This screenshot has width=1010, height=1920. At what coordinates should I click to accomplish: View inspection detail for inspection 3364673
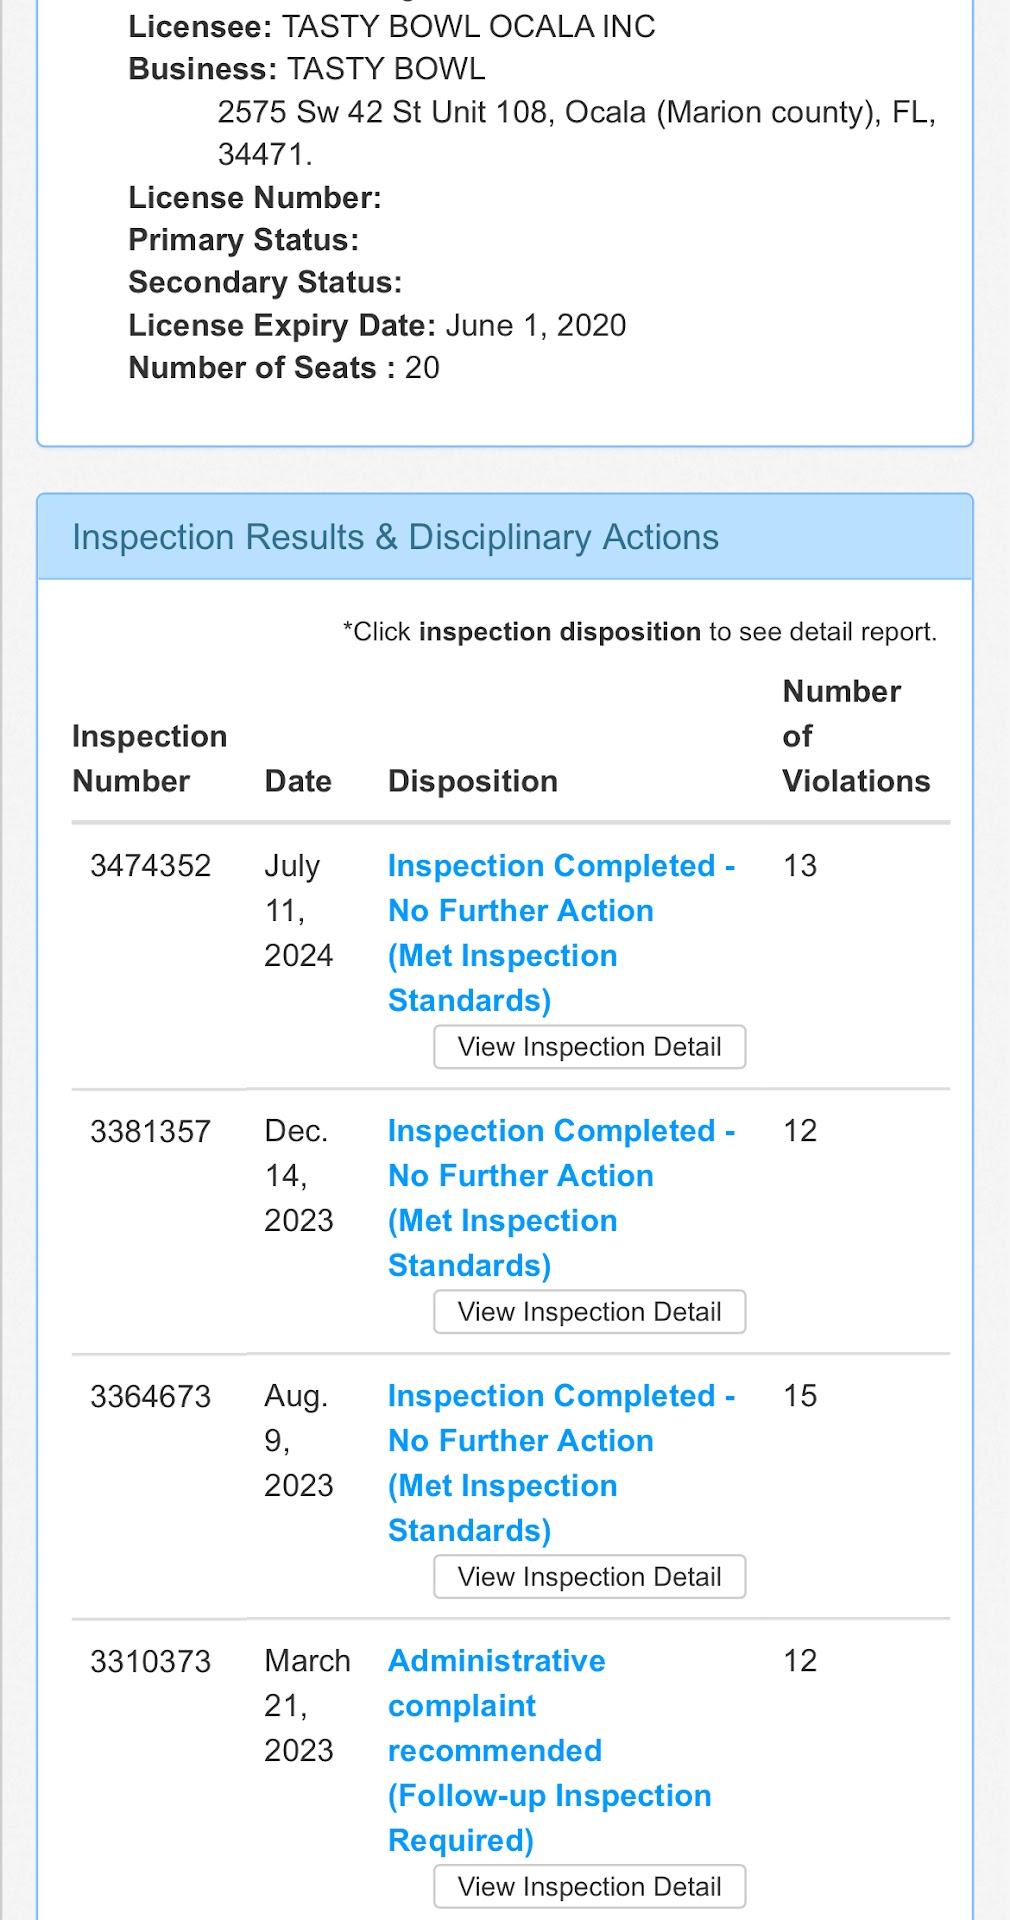pos(589,1577)
